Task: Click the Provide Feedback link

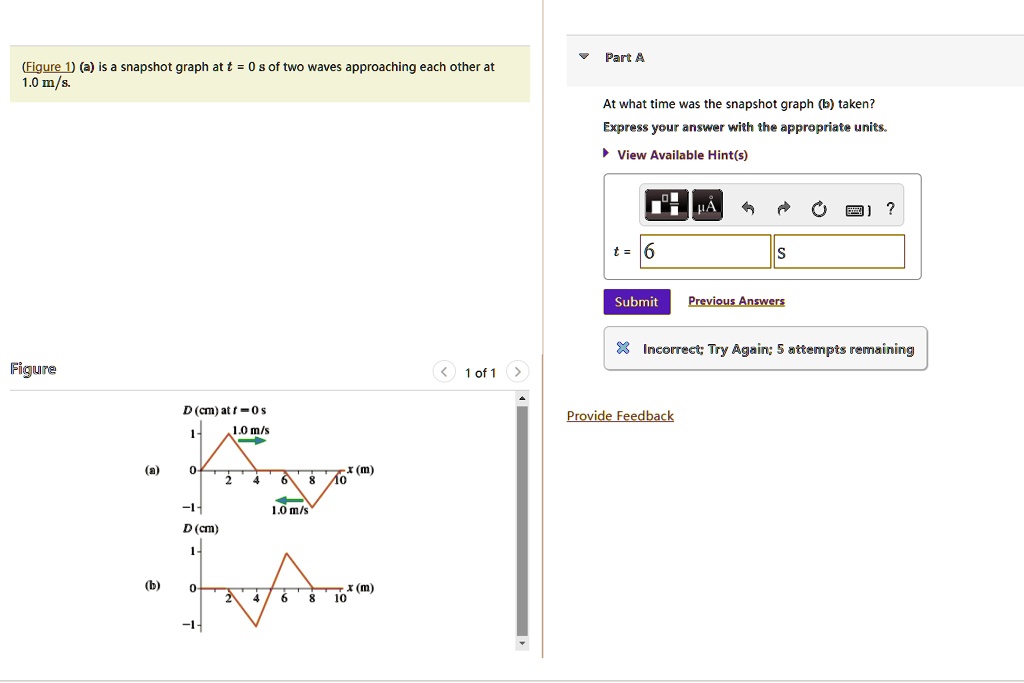Action: pyautogui.click(x=620, y=415)
